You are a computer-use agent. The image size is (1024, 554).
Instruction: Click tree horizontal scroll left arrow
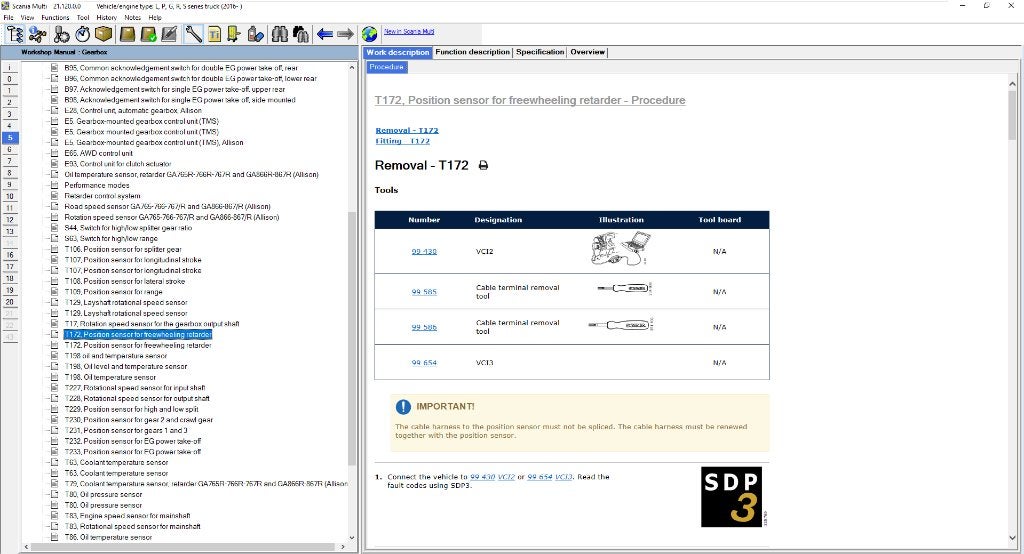[x=26, y=547]
